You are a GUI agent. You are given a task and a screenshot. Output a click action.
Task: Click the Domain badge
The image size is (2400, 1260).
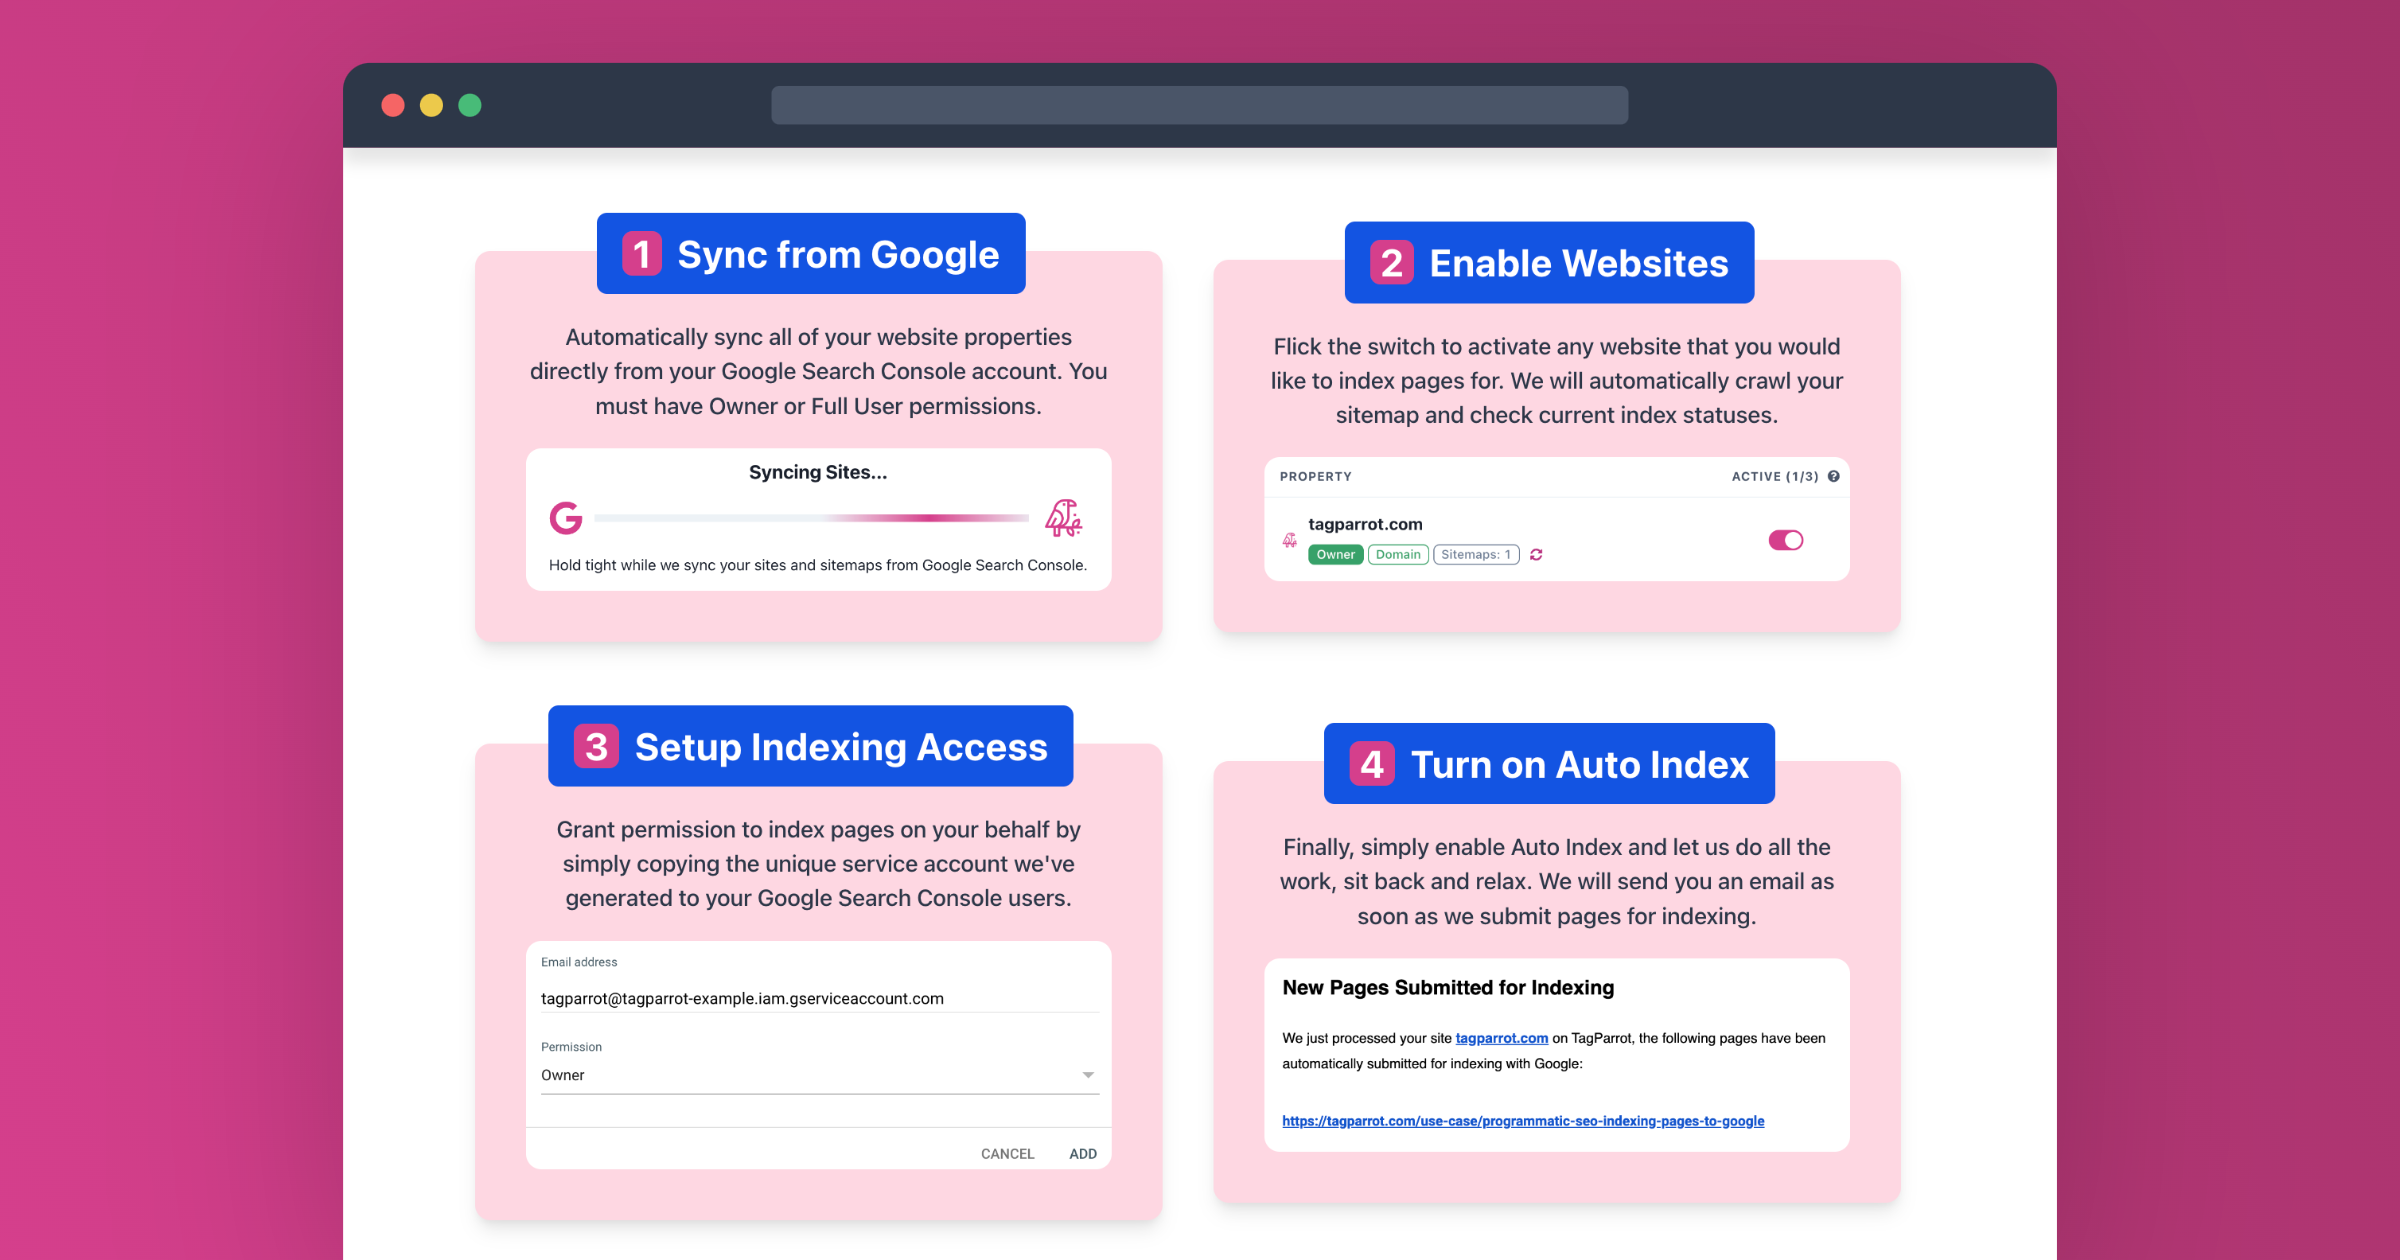[1398, 555]
